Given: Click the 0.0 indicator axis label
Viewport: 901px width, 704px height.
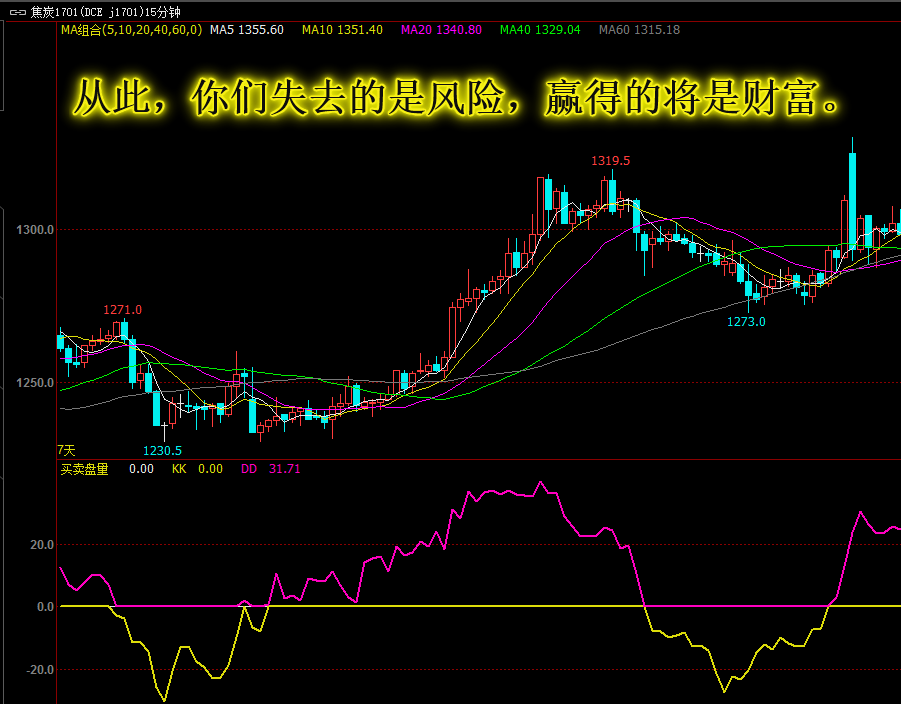Looking at the screenshot, I should pos(45,607).
